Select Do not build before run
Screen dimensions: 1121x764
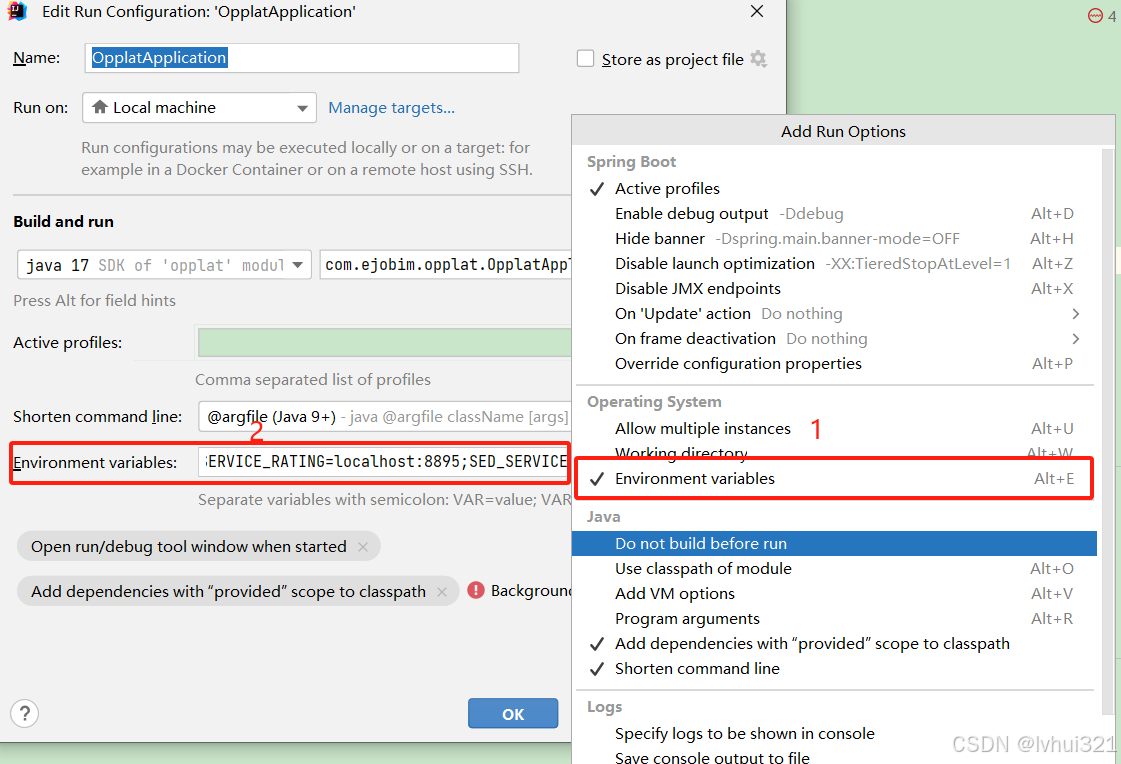point(834,544)
